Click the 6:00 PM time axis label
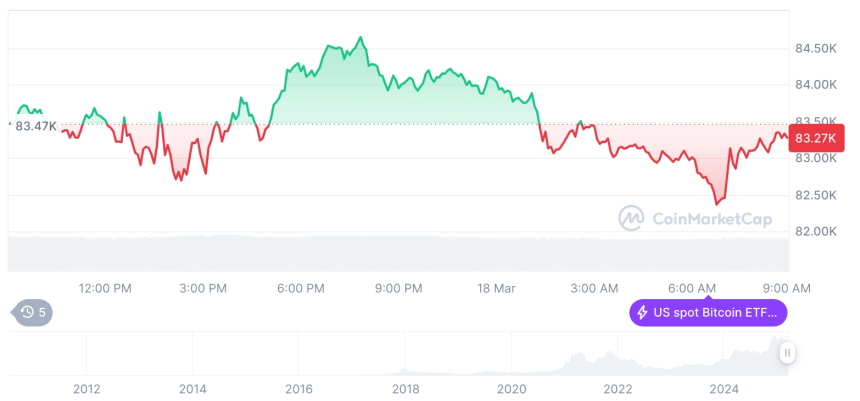Screen dimensions: 860x401 pos(300,289)
